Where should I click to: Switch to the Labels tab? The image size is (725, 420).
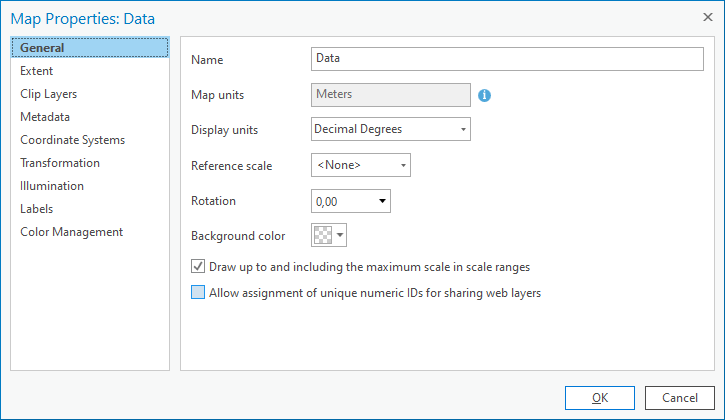point(36,209)
